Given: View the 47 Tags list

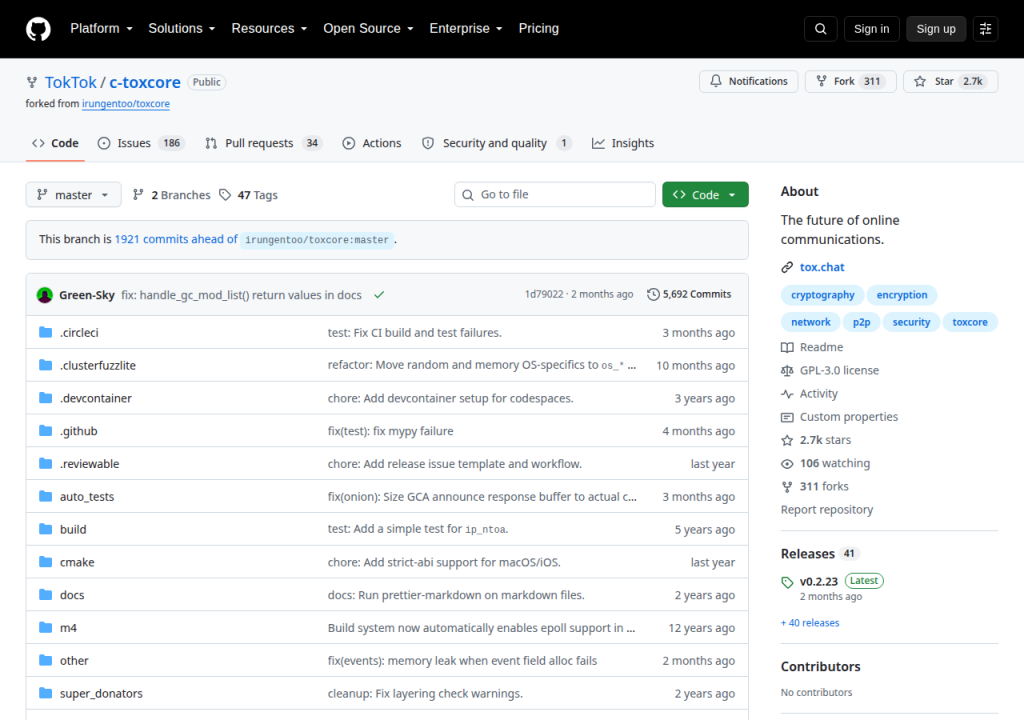Looking at the screenshot, I should pos(248,195).
